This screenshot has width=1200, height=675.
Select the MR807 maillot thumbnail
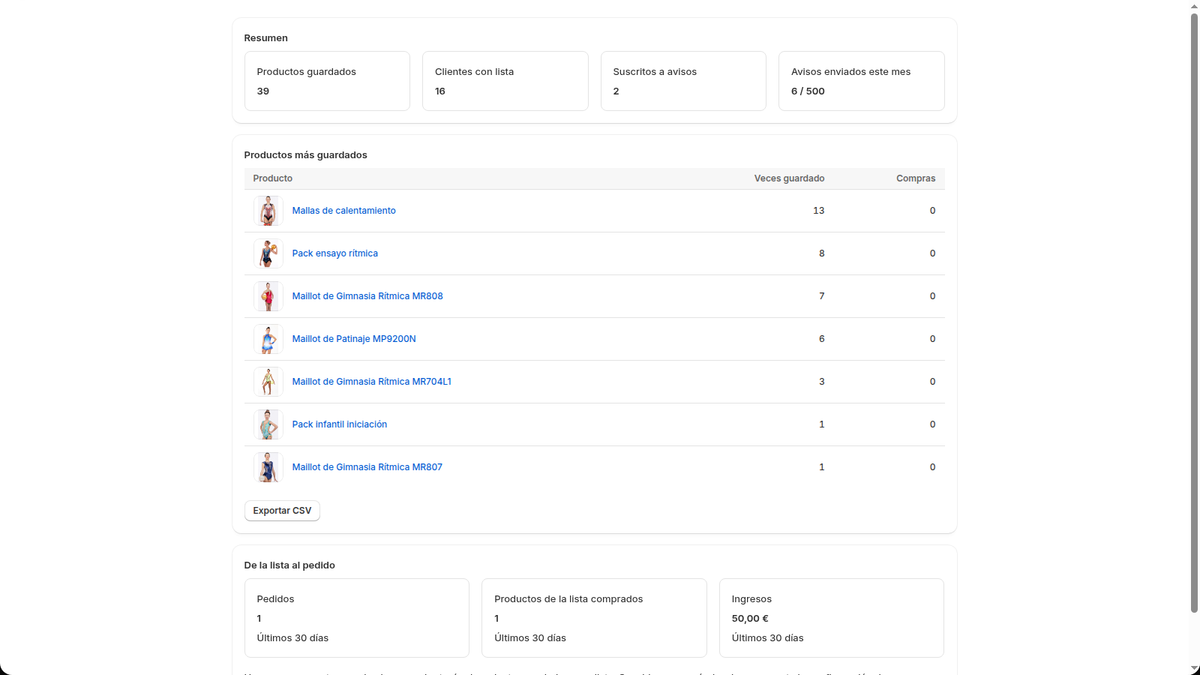tap(268, 467)
